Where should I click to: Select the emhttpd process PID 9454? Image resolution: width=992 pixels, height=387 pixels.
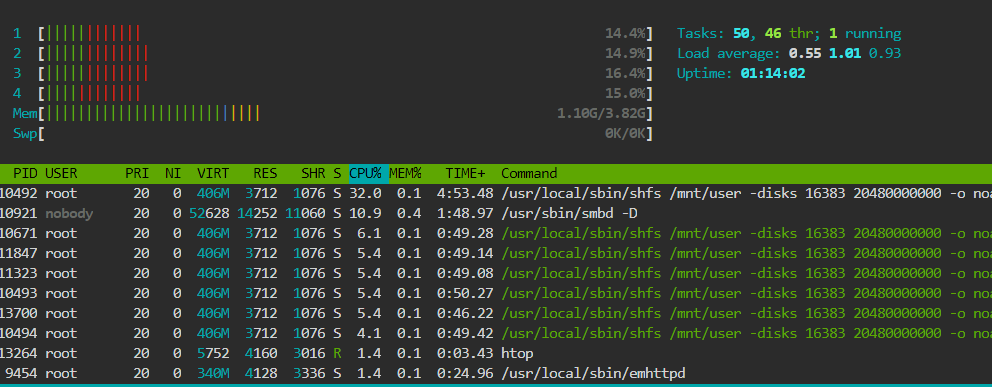[x=496, y=373]
